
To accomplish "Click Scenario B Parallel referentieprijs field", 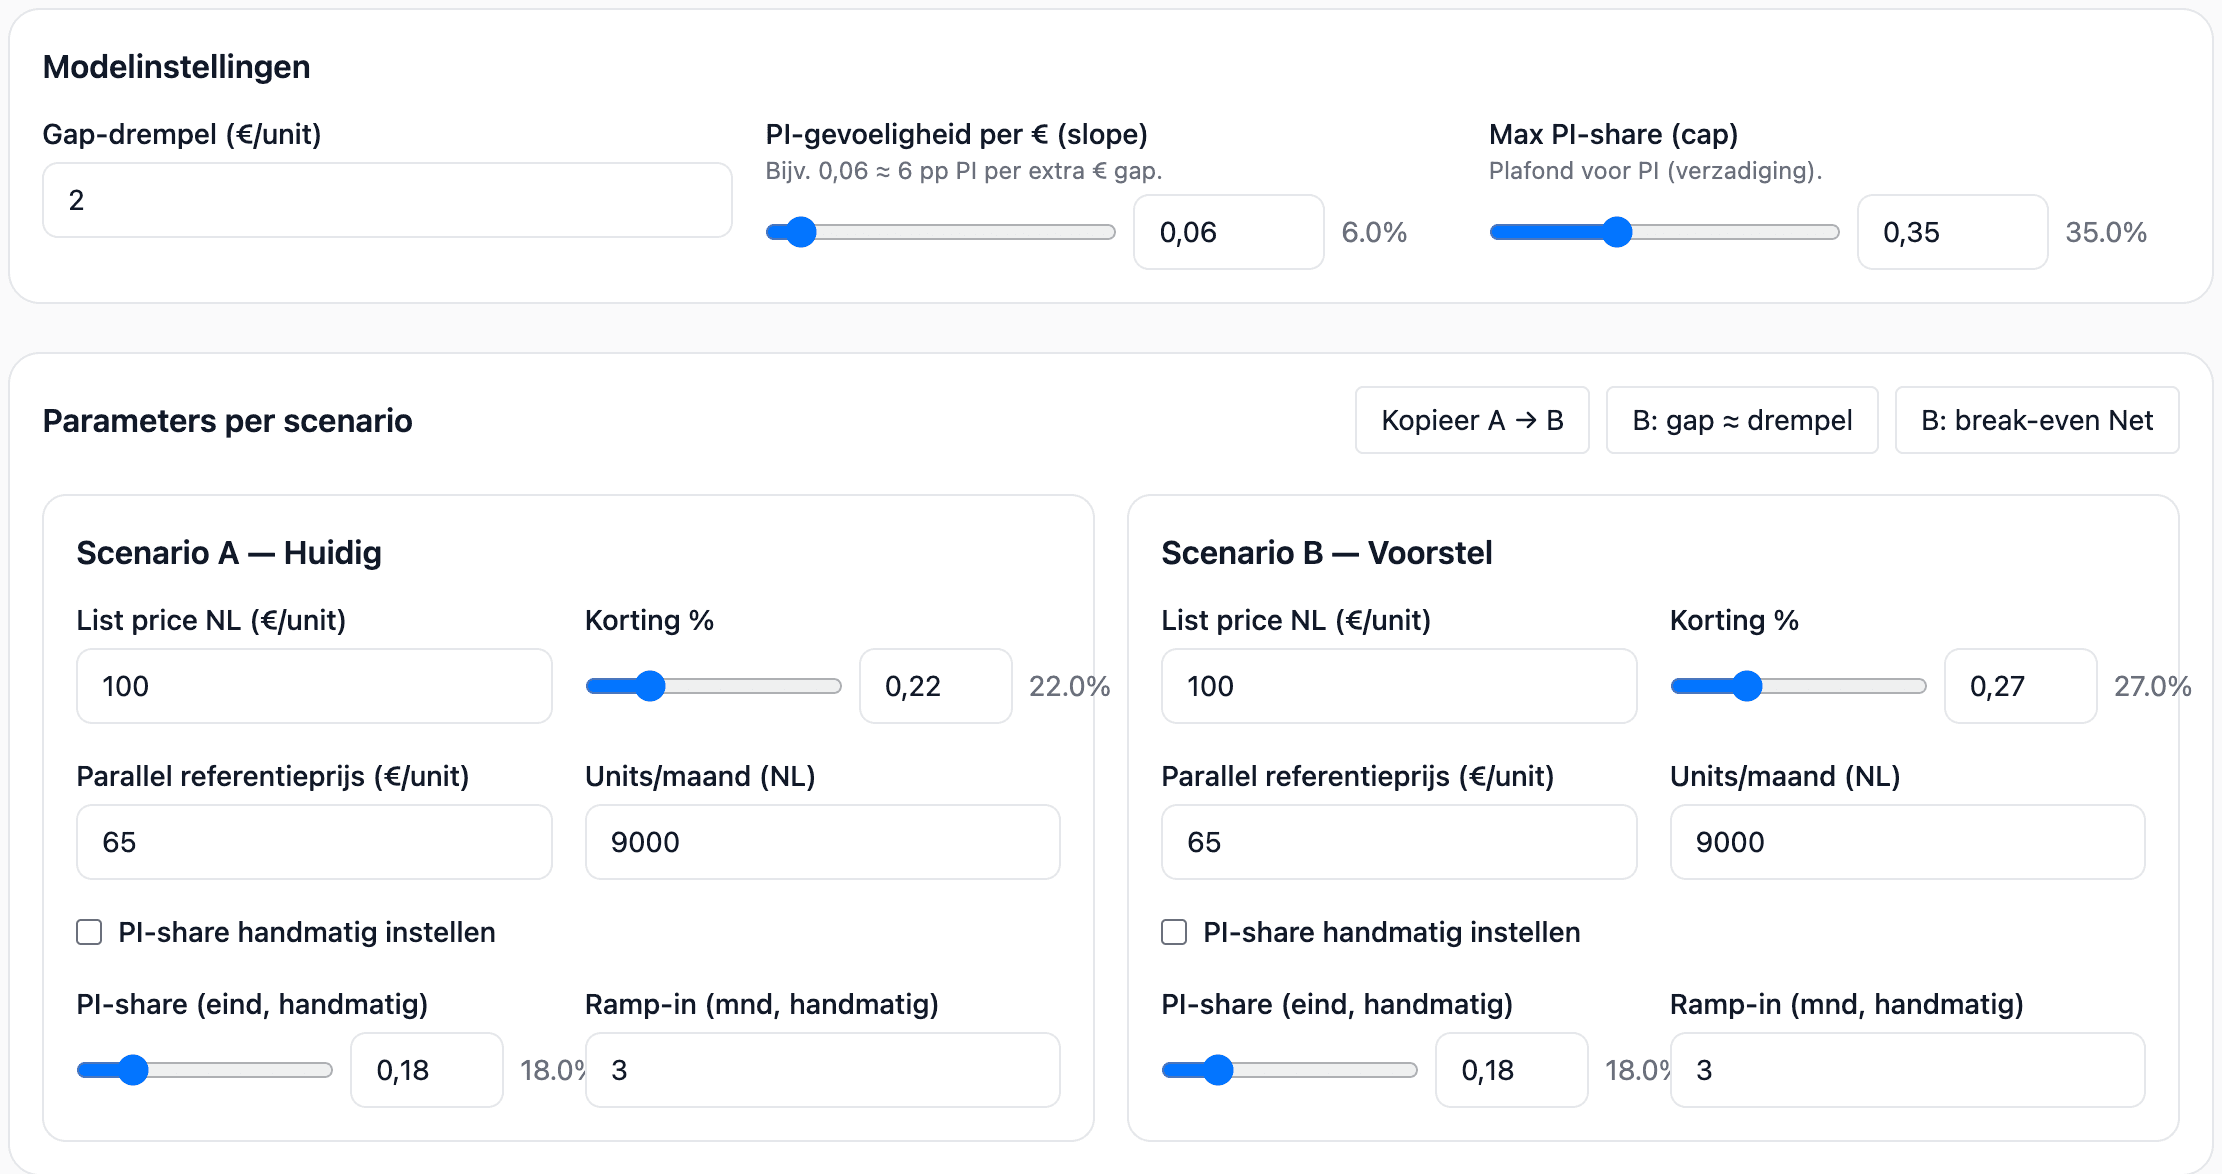I will point(1398,842).
